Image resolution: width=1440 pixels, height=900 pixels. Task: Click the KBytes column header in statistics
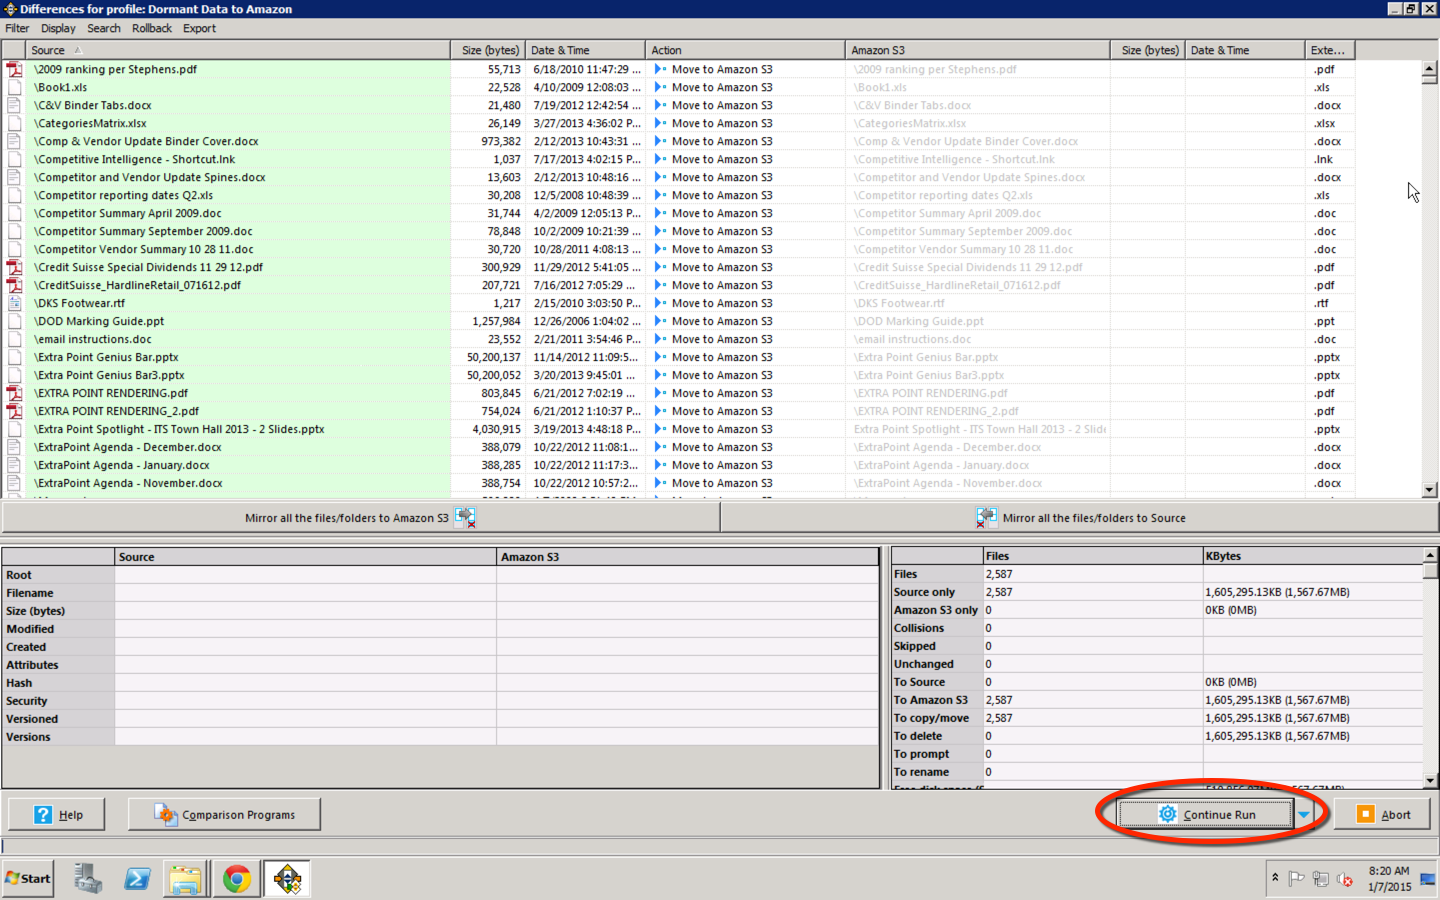point(1312,556)
